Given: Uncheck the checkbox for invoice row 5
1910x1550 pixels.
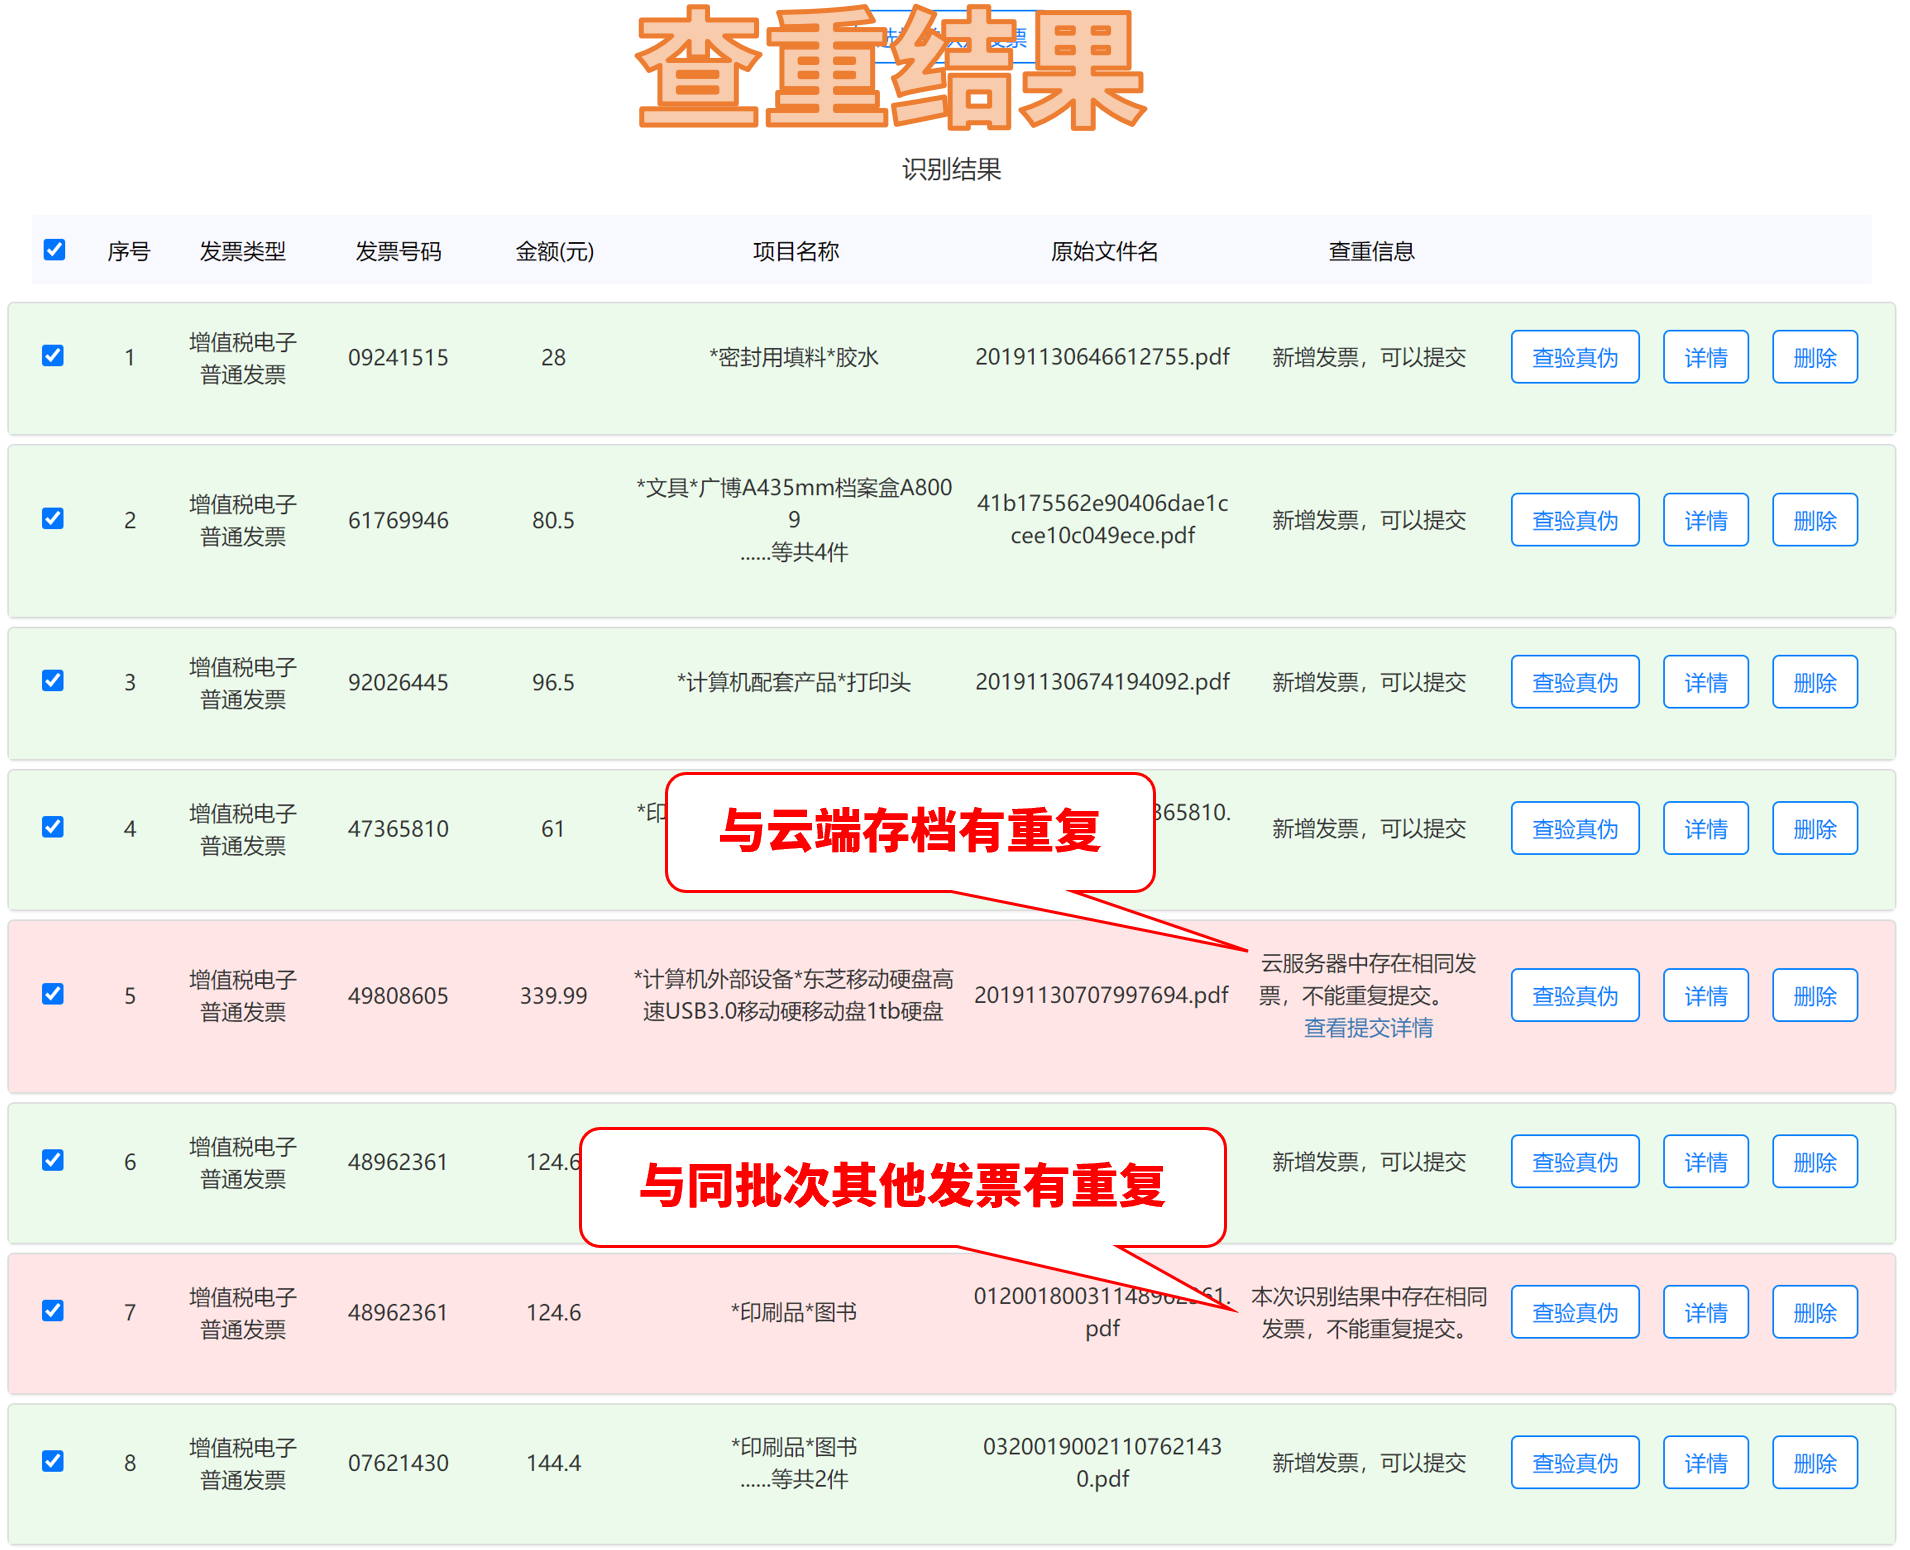Looking at the screenshot, I should pos(53,994).
